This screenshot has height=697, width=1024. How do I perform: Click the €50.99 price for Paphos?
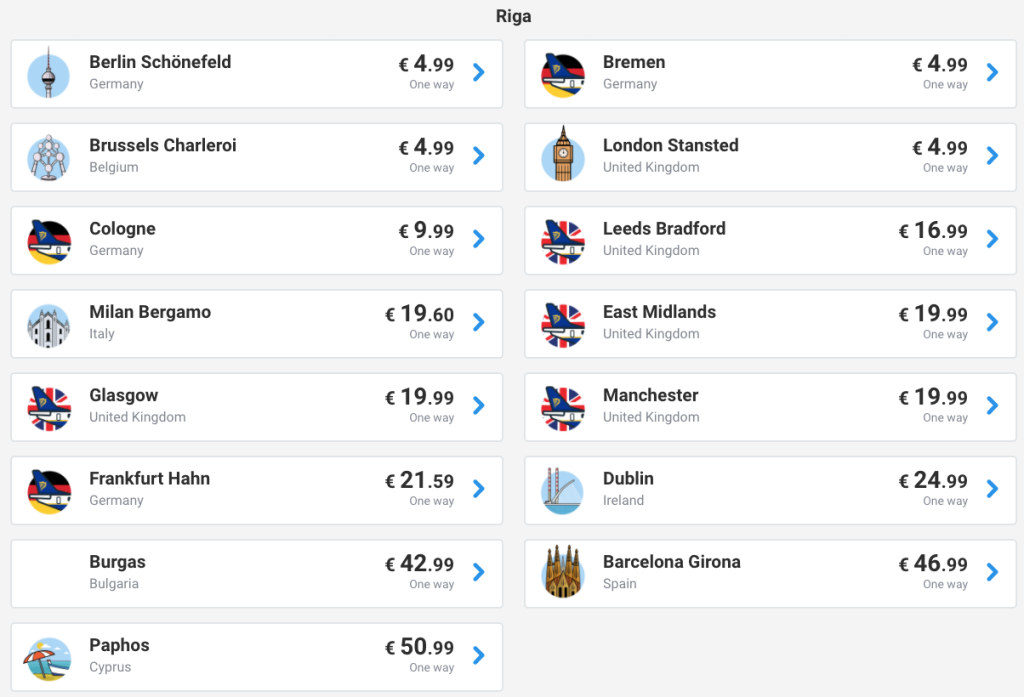tap(420, 647)
